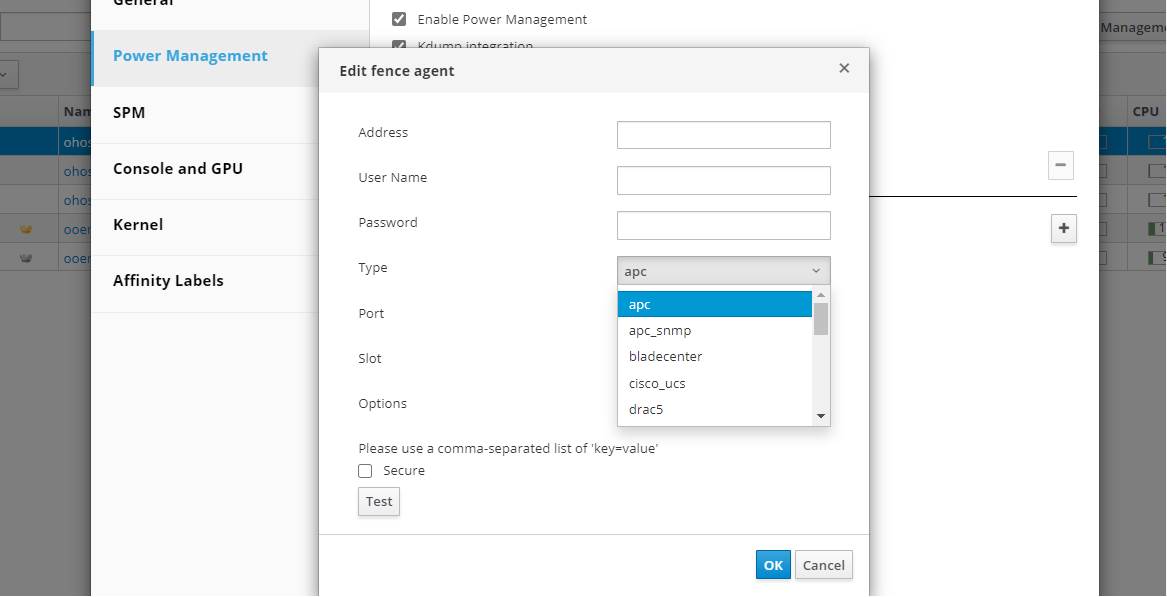This screenshot has height=597, width=1167.
Task: Click the minus button to remove agent
Action: [x=1060, y=165]
